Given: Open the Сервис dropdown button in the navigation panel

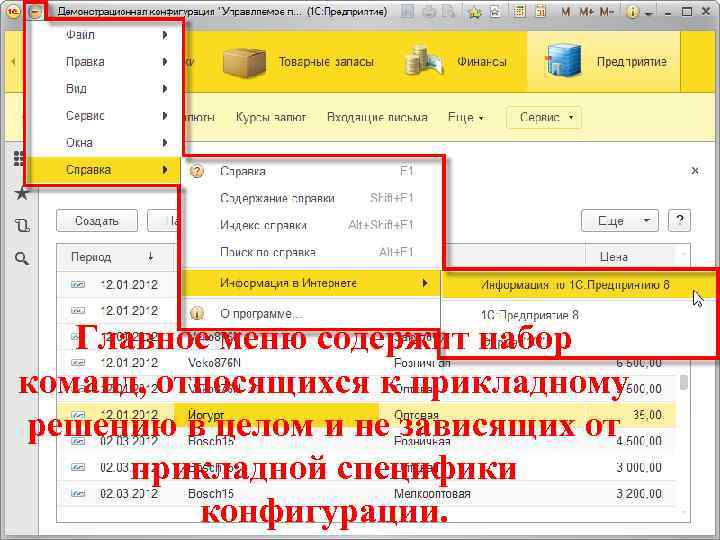Looking at the screenshot, I should tap(544, 118).
